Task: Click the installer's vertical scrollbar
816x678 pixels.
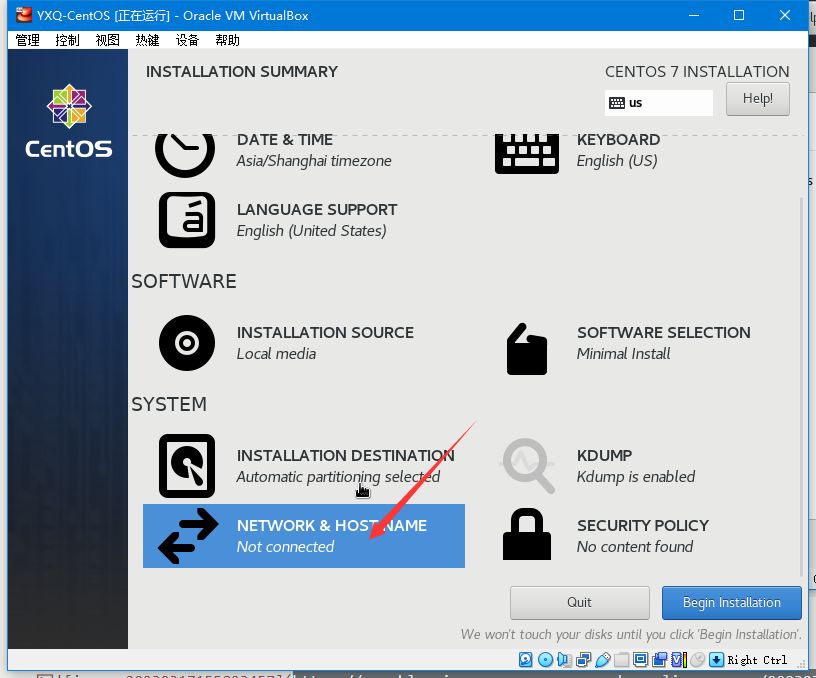Action: [799, 380]
